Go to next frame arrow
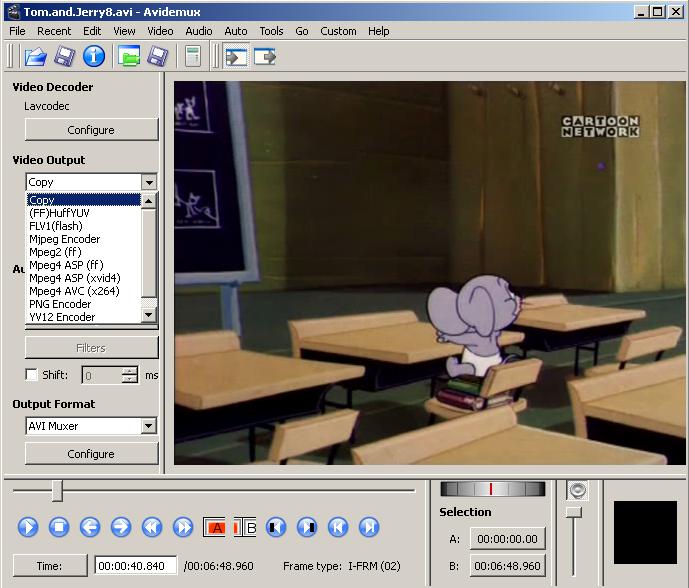This screenshot has width=689, height=588. (121, 527)
